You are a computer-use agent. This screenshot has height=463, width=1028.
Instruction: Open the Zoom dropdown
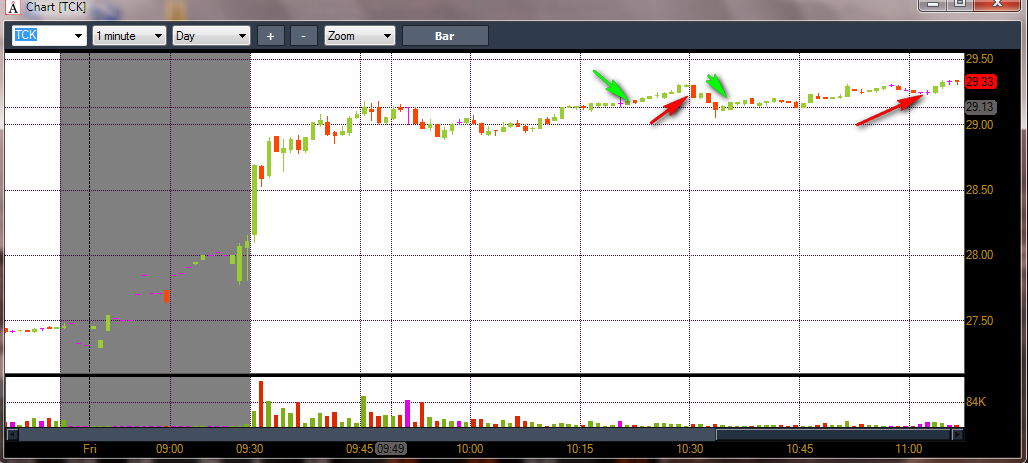[x=360, y=35]
